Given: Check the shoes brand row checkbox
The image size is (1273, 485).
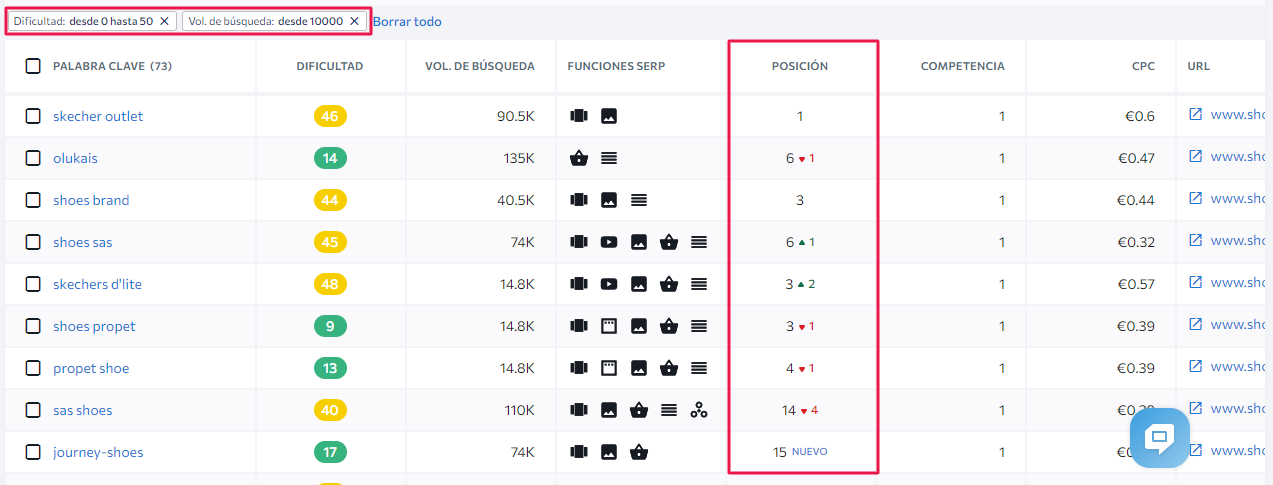Looking at the screenshot, I should click(x=33, y=200).
